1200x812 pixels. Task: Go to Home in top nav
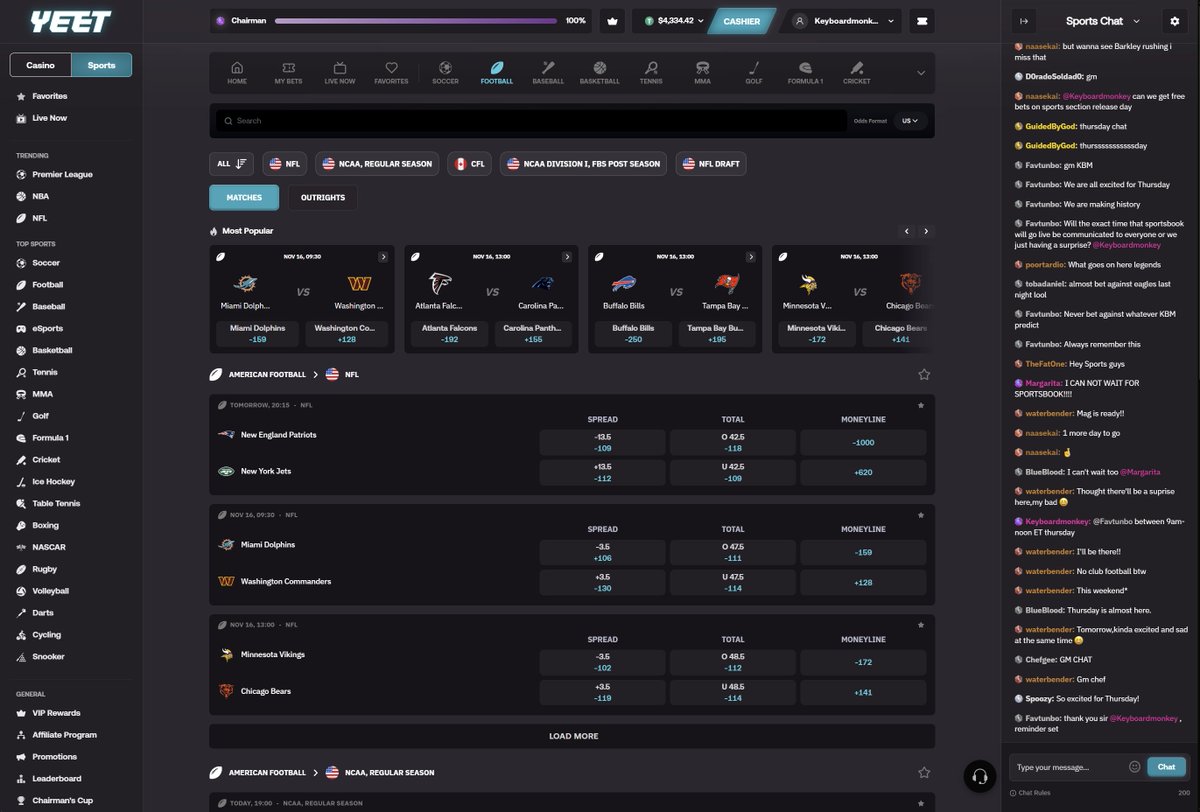pyautogui.click(x=237, y=73)
